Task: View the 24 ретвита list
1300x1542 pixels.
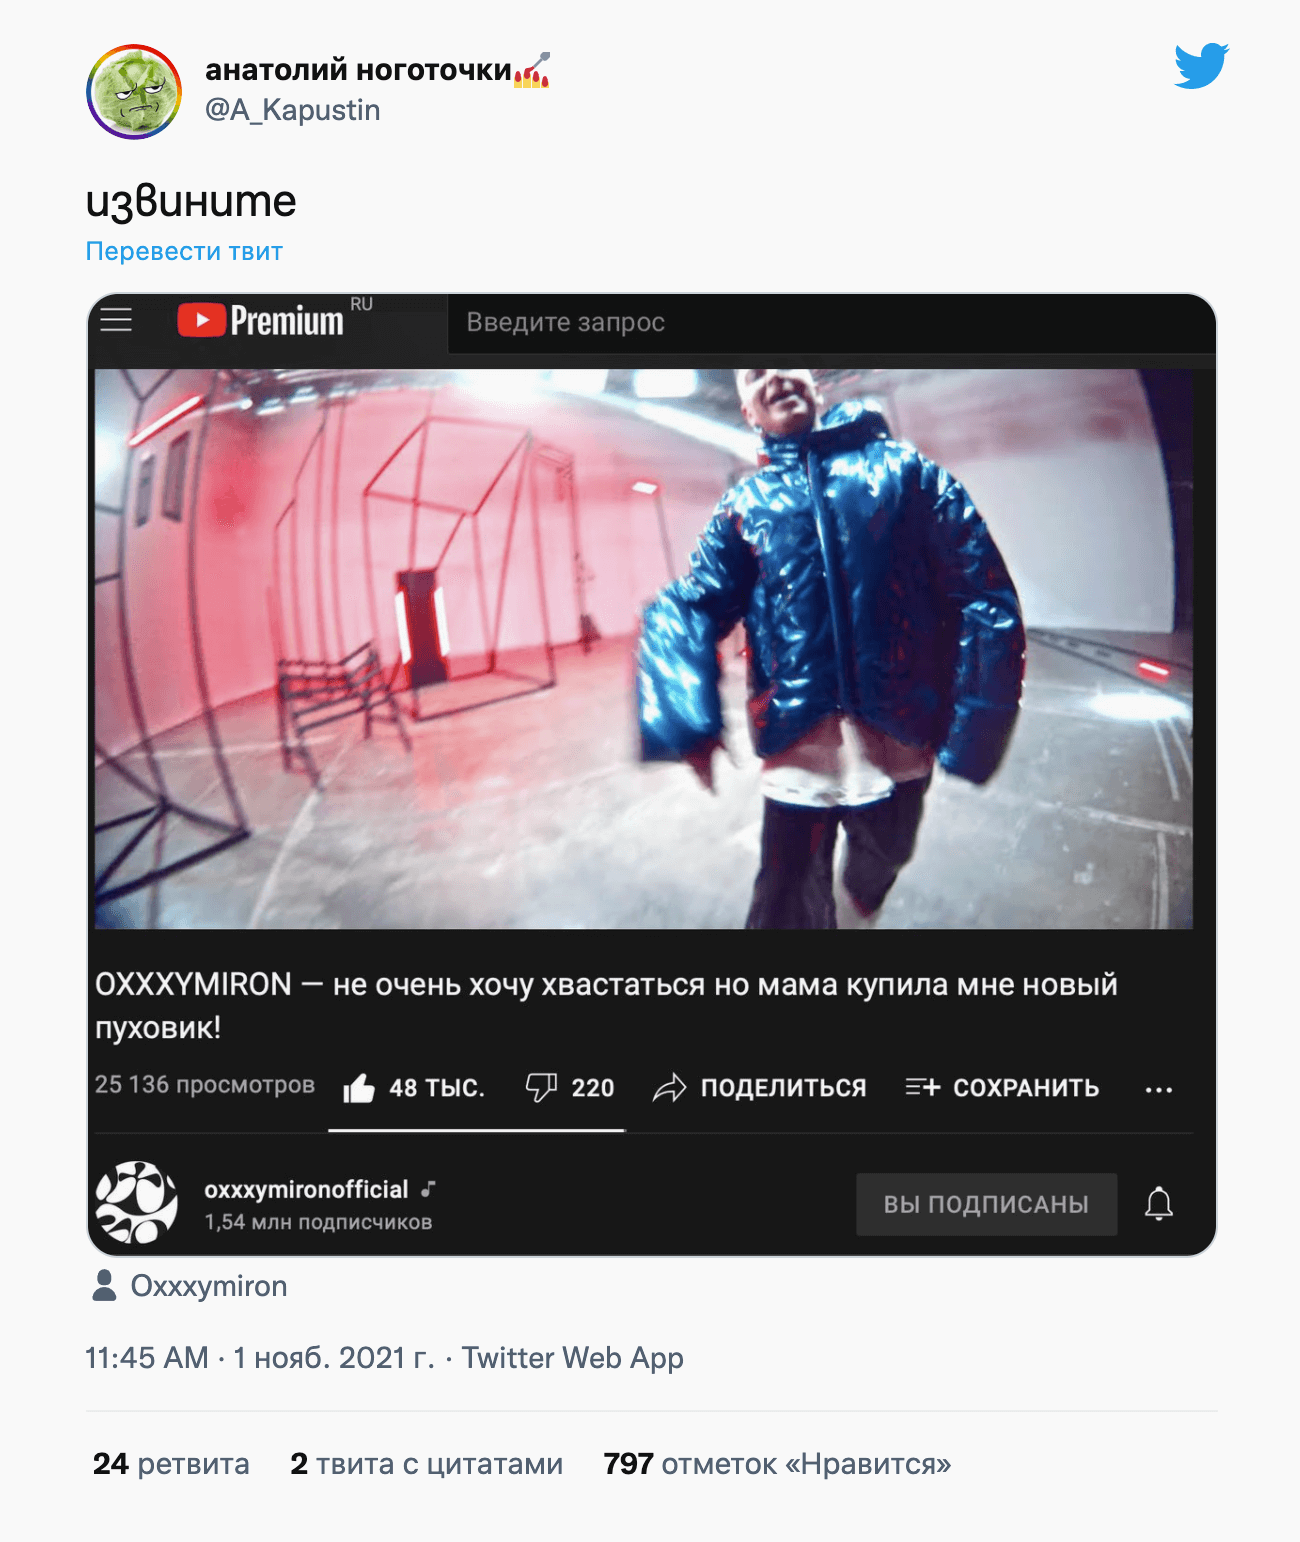Action: click(x=171, y=1464)
